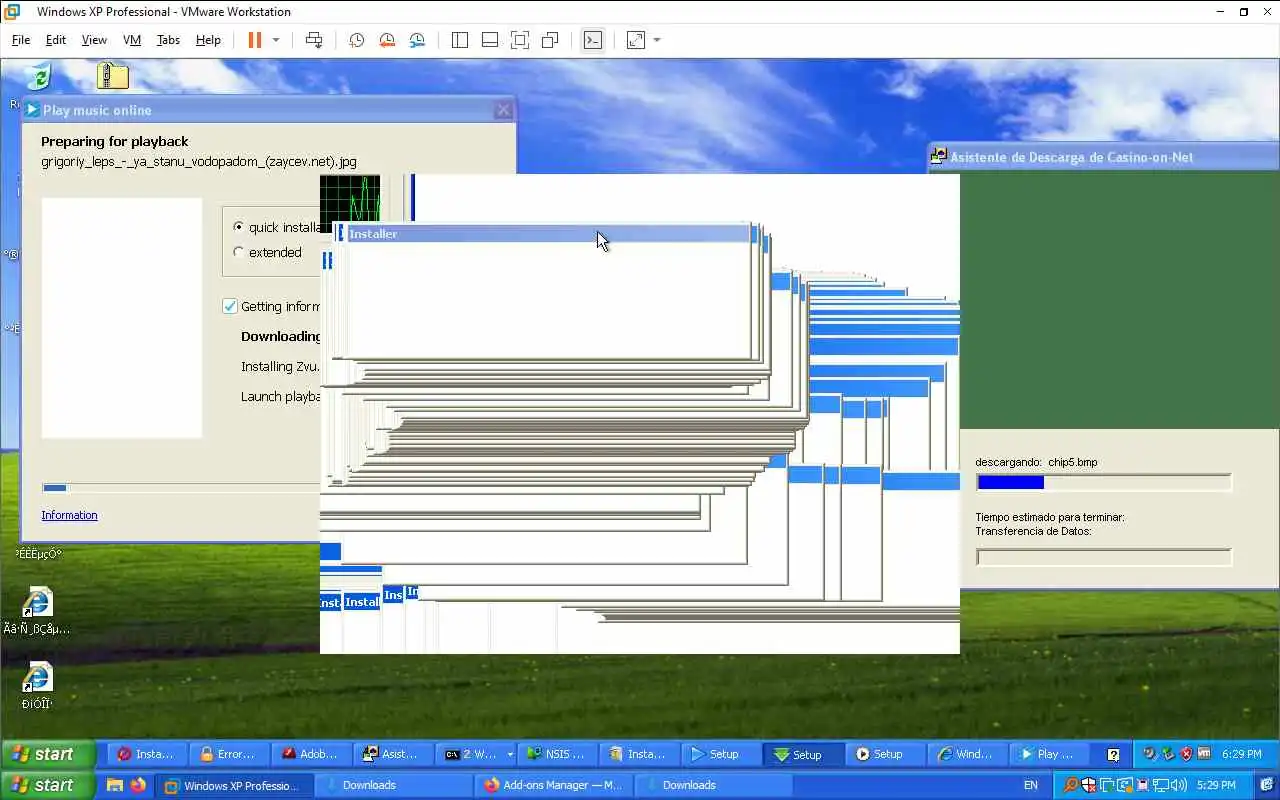Image resolution: width=1280 pixels, height=800 pixels.
Task: Click the send Ctrl+Alt+Del toolbar icon
Action: [314, 40]
